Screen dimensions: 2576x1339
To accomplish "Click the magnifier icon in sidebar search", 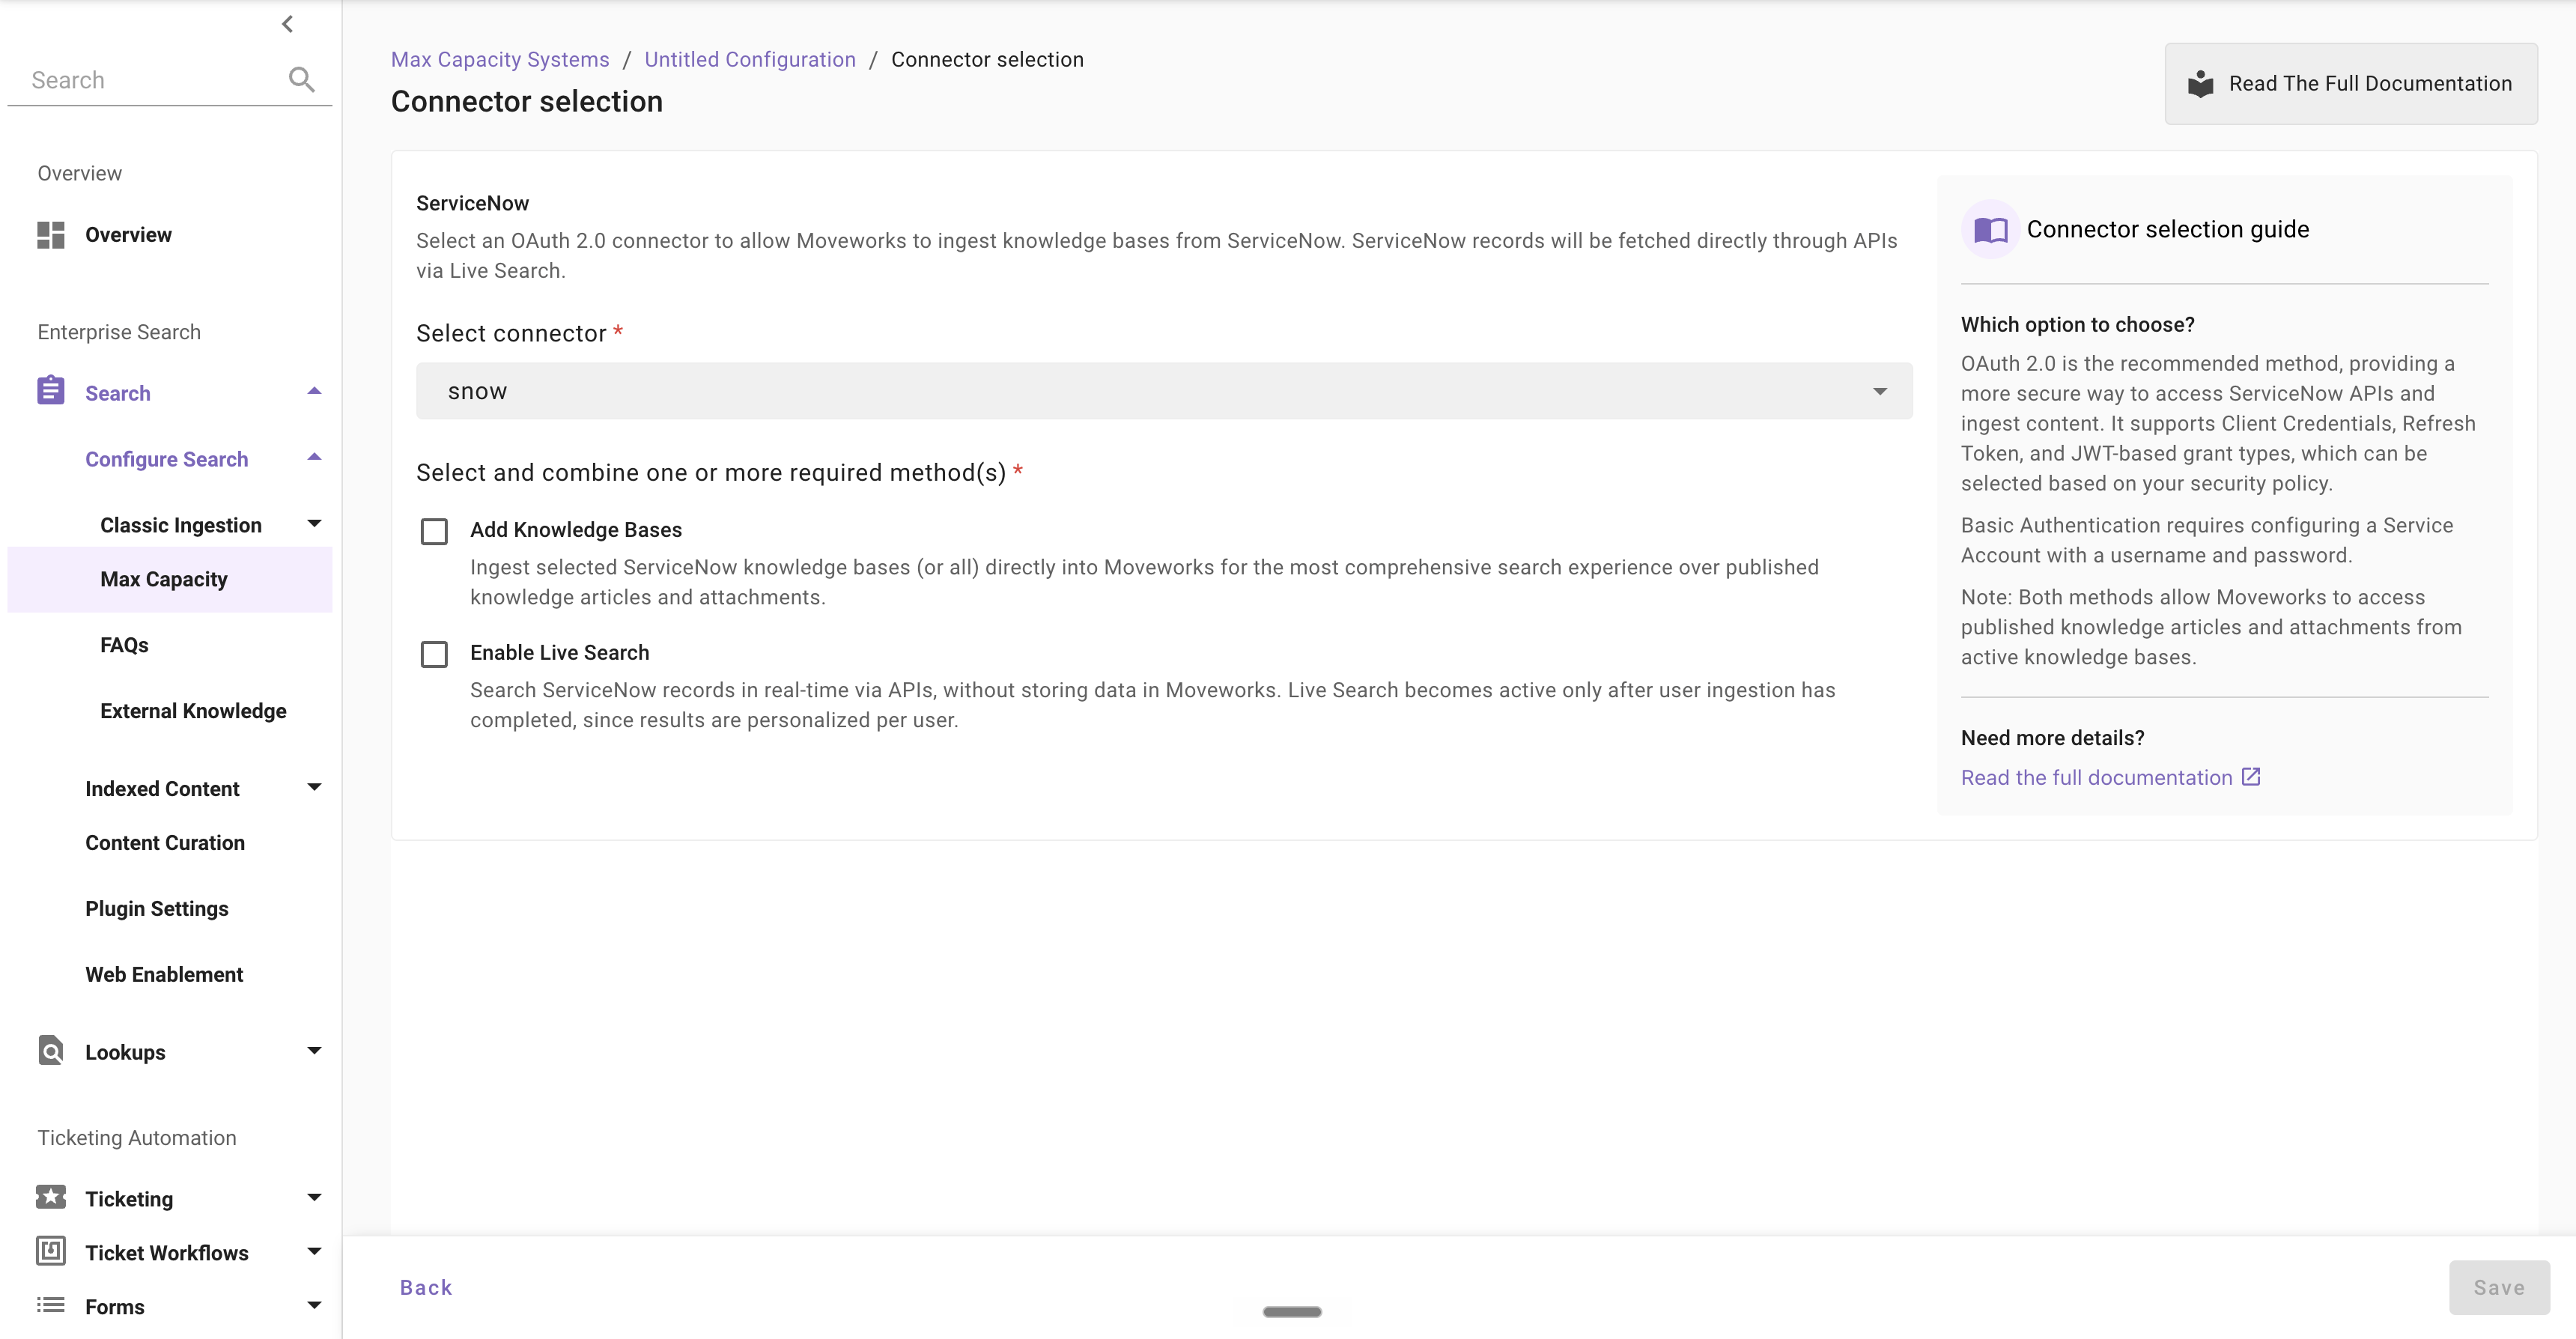I will click(301, 79).
